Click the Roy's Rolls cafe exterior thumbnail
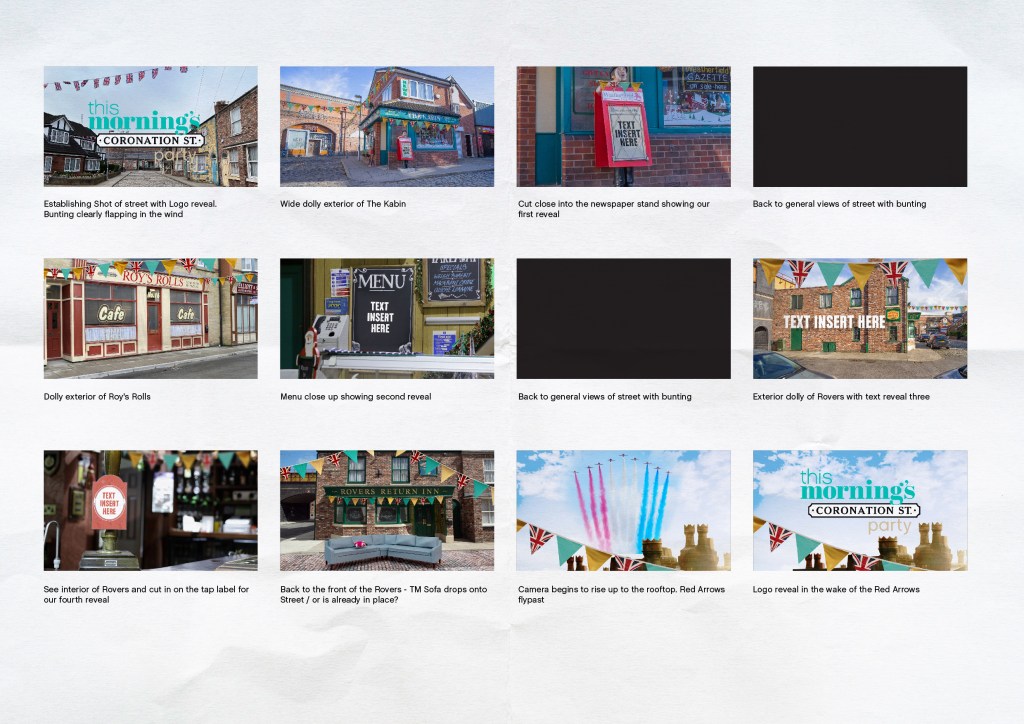Viewport: 1024px width, 724px height. point(150,318)
